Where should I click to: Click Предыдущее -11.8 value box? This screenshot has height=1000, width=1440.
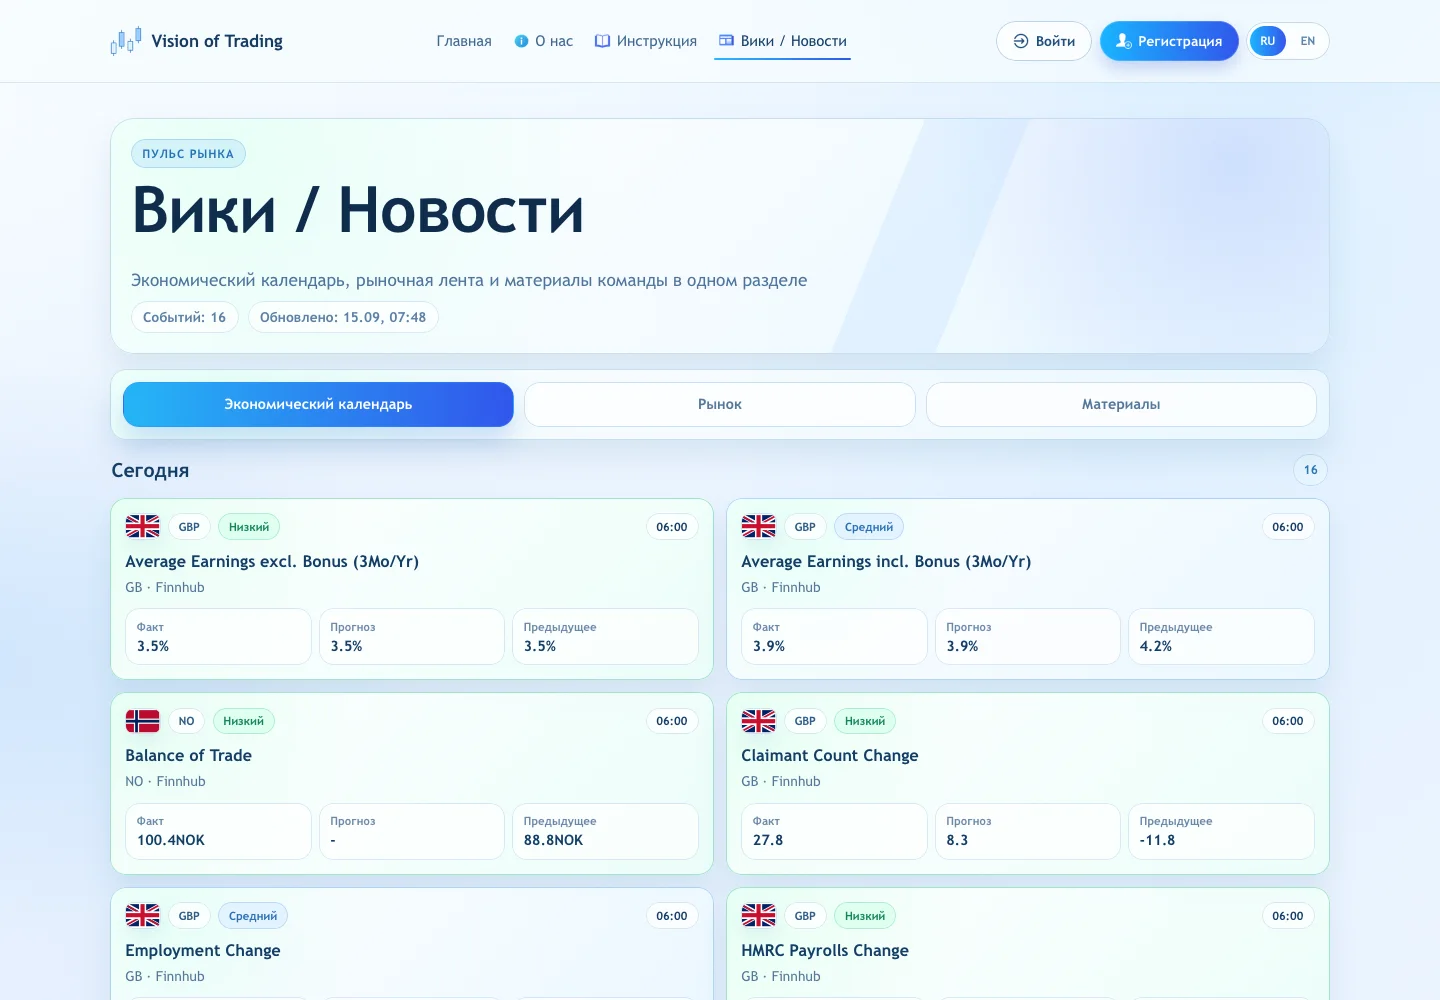pos(1221,831)
